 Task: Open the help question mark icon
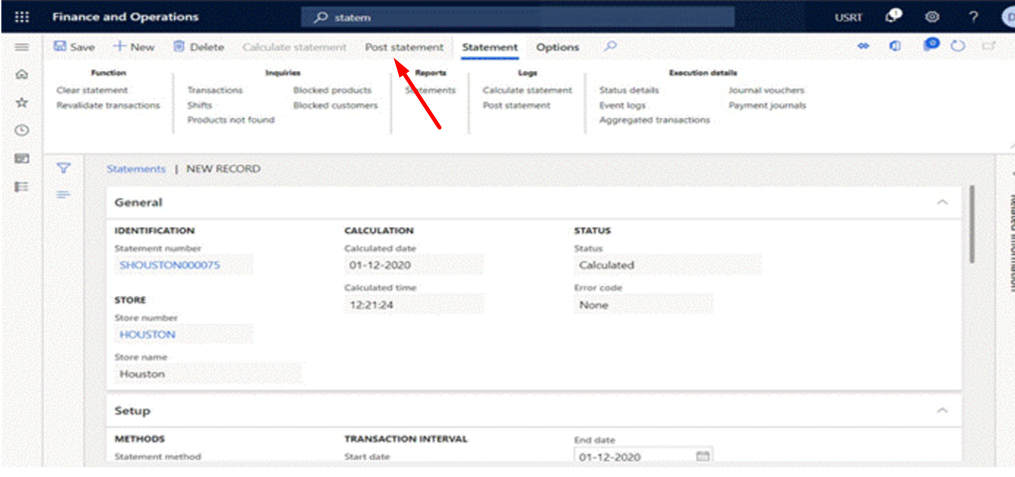973,17
